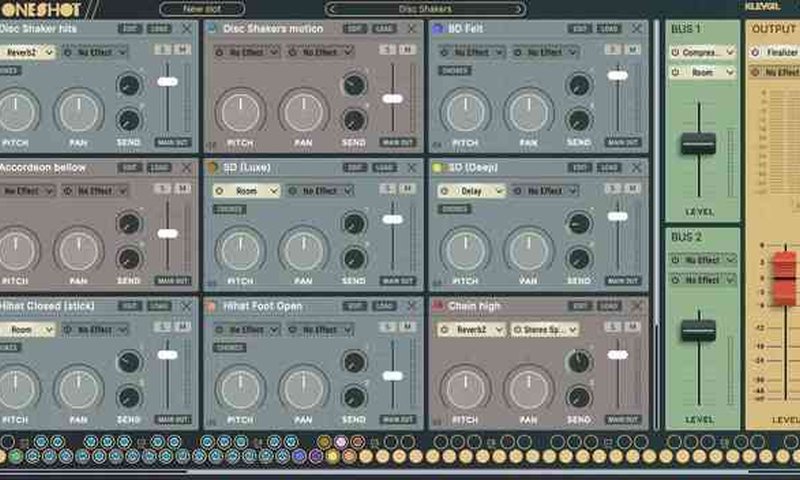Click the pink-highlighted pad in the keyboard strip
800x480 pixels.
pos(341,441)
